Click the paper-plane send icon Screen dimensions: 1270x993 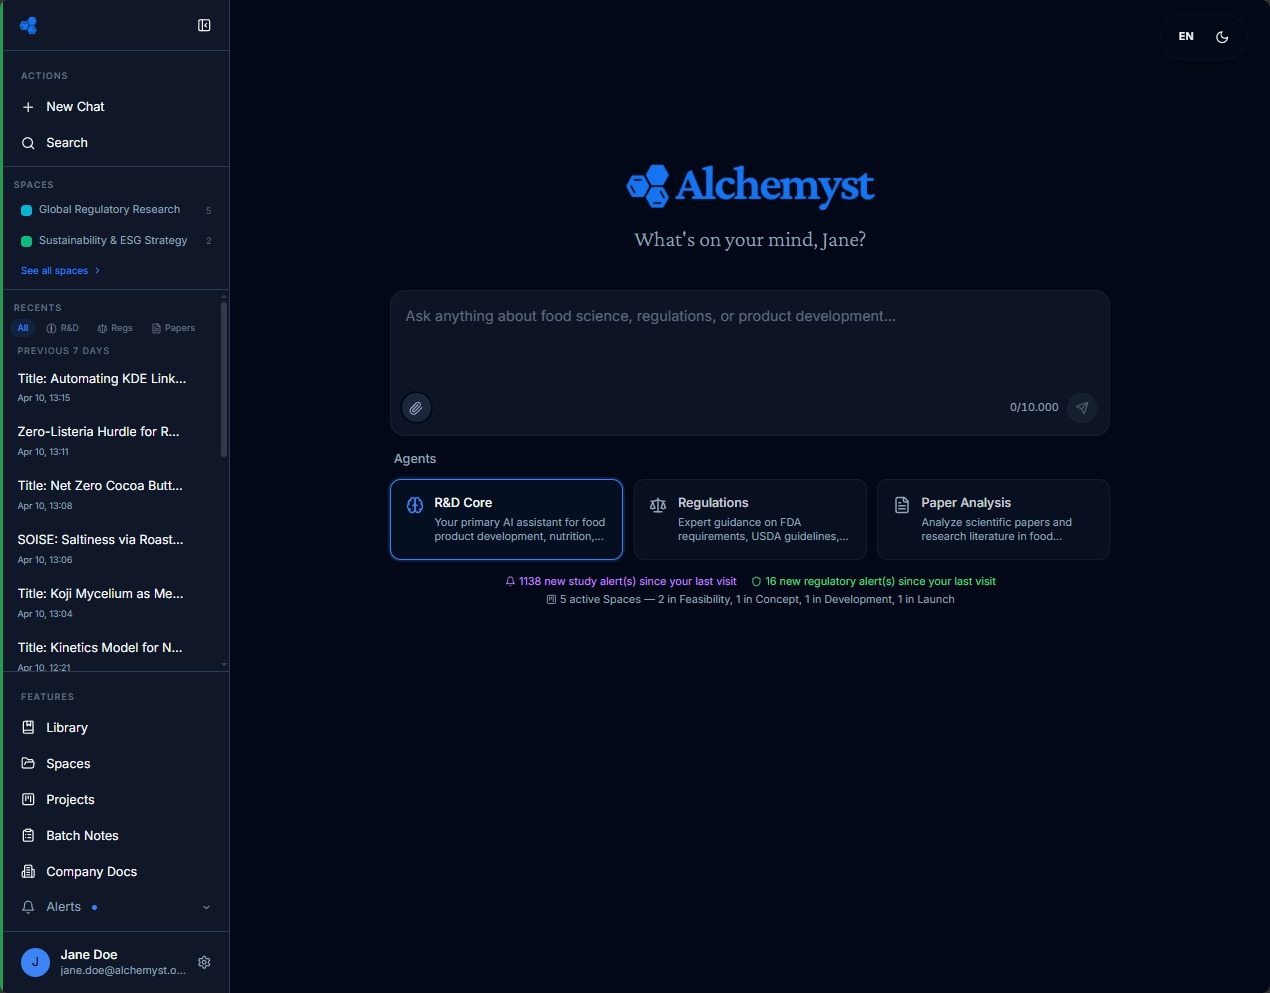1083,407
